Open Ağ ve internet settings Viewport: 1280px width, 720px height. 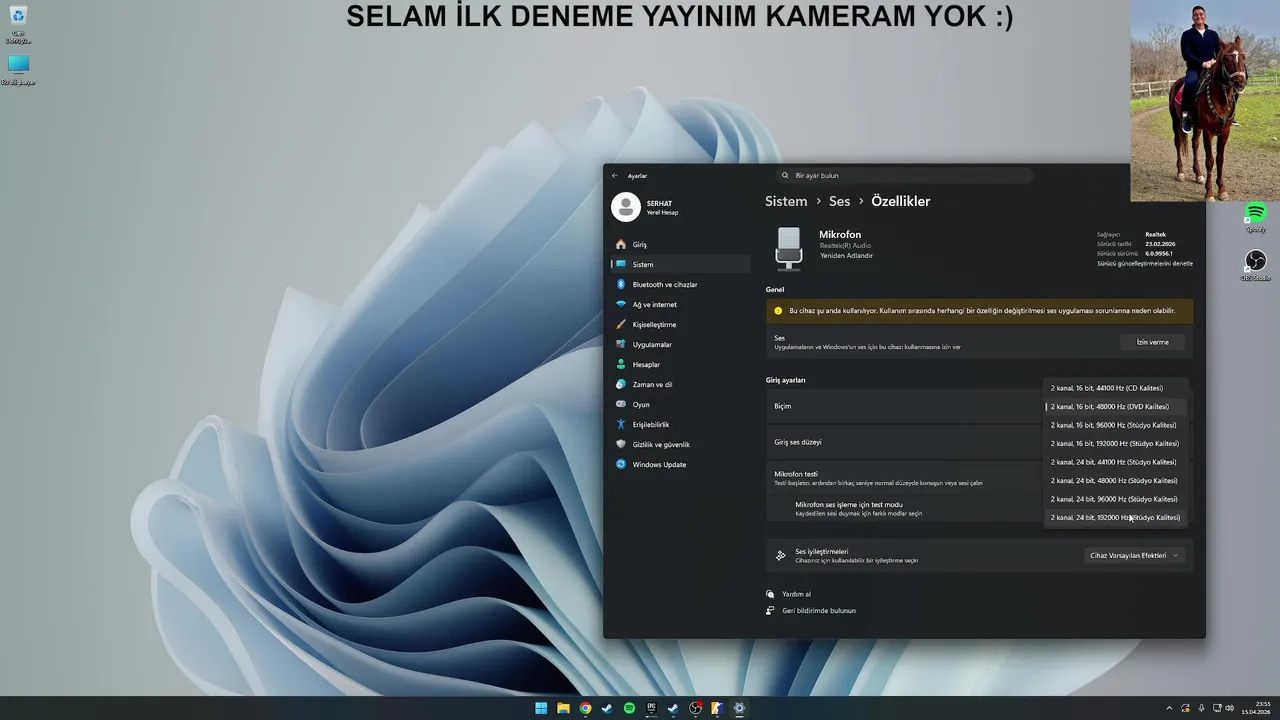click(x=680, y=304)
